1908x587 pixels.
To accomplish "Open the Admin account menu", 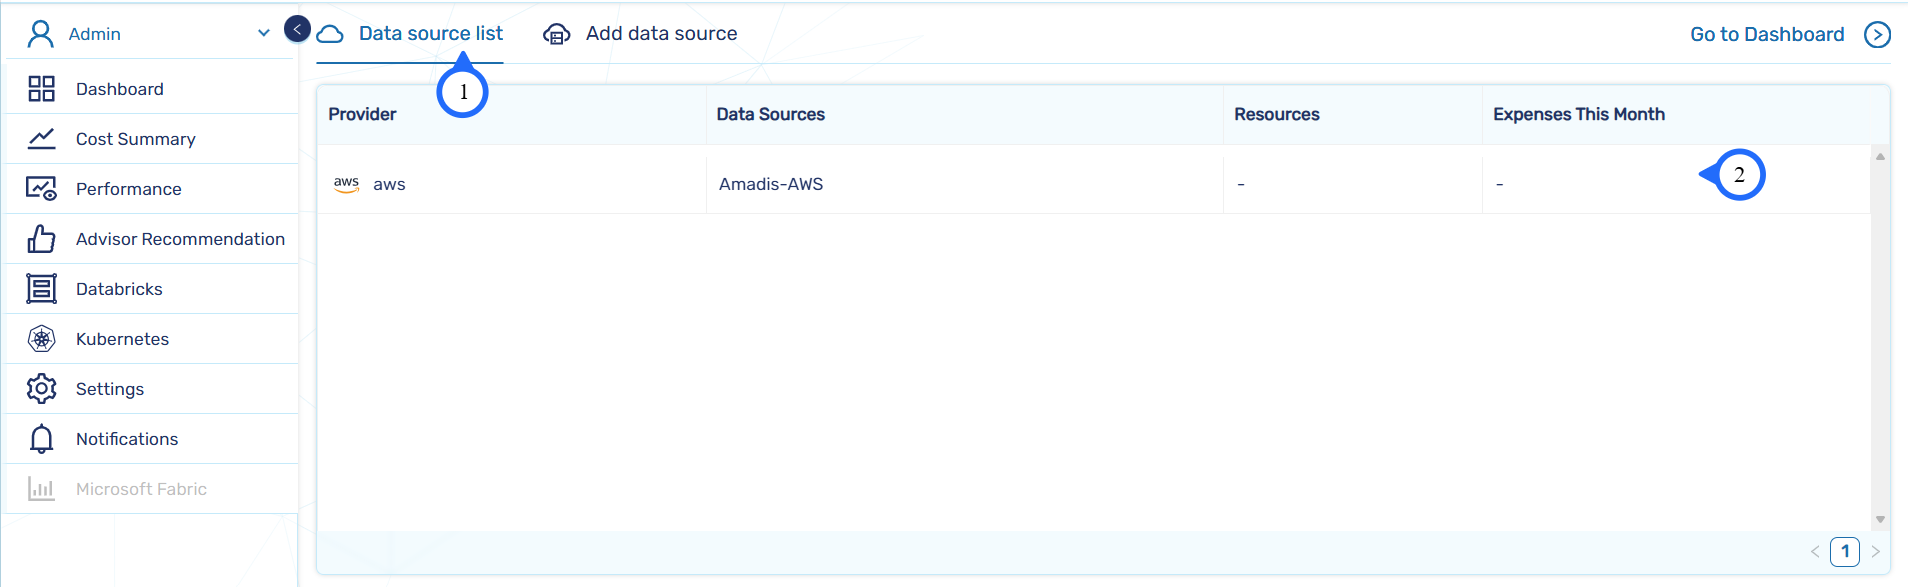I will (95, 34).
